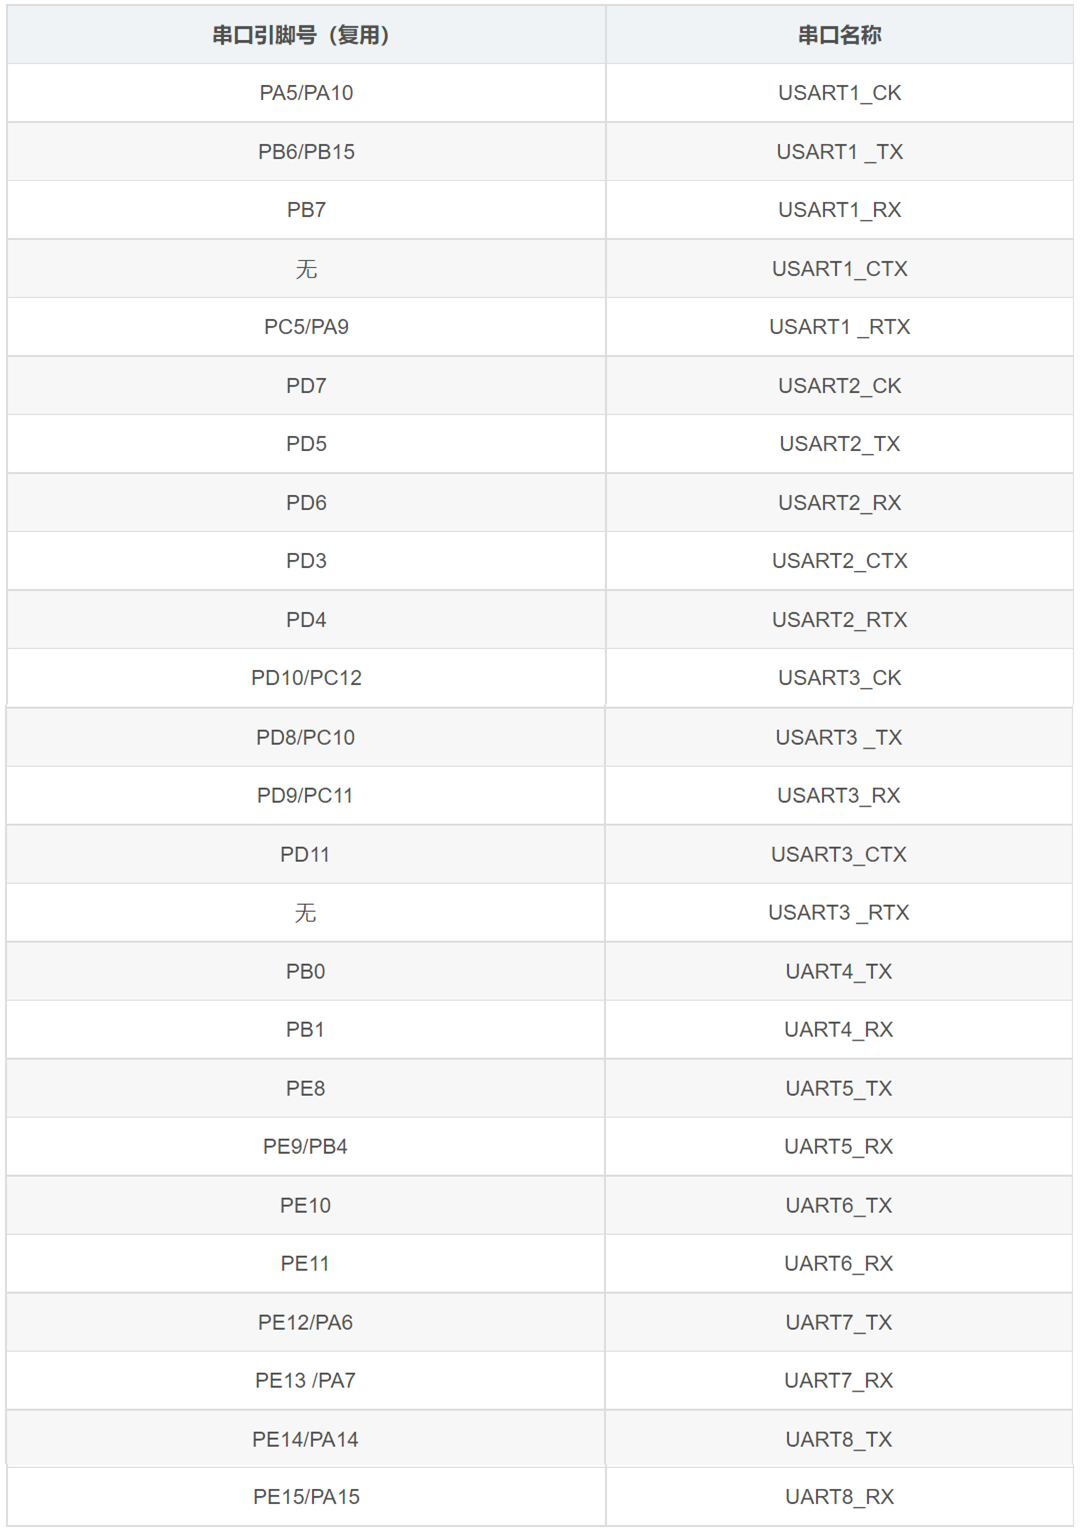Click the USART1_CTX name cell
1081x1532 pixels.
point(839,269)
